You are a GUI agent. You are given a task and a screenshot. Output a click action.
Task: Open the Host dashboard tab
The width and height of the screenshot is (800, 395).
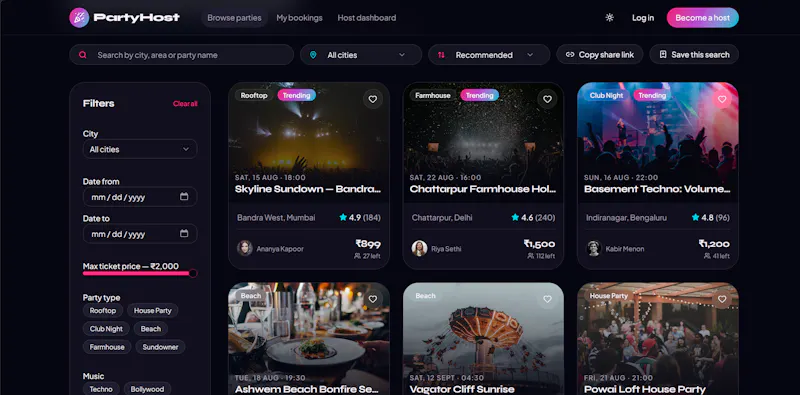click(366, 18)
